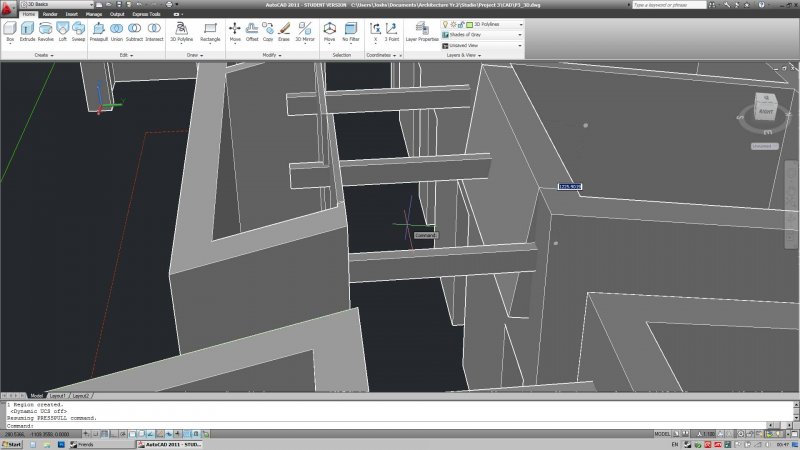Select the Extrude tool
800x450 pixels.
tap(27, 30)
